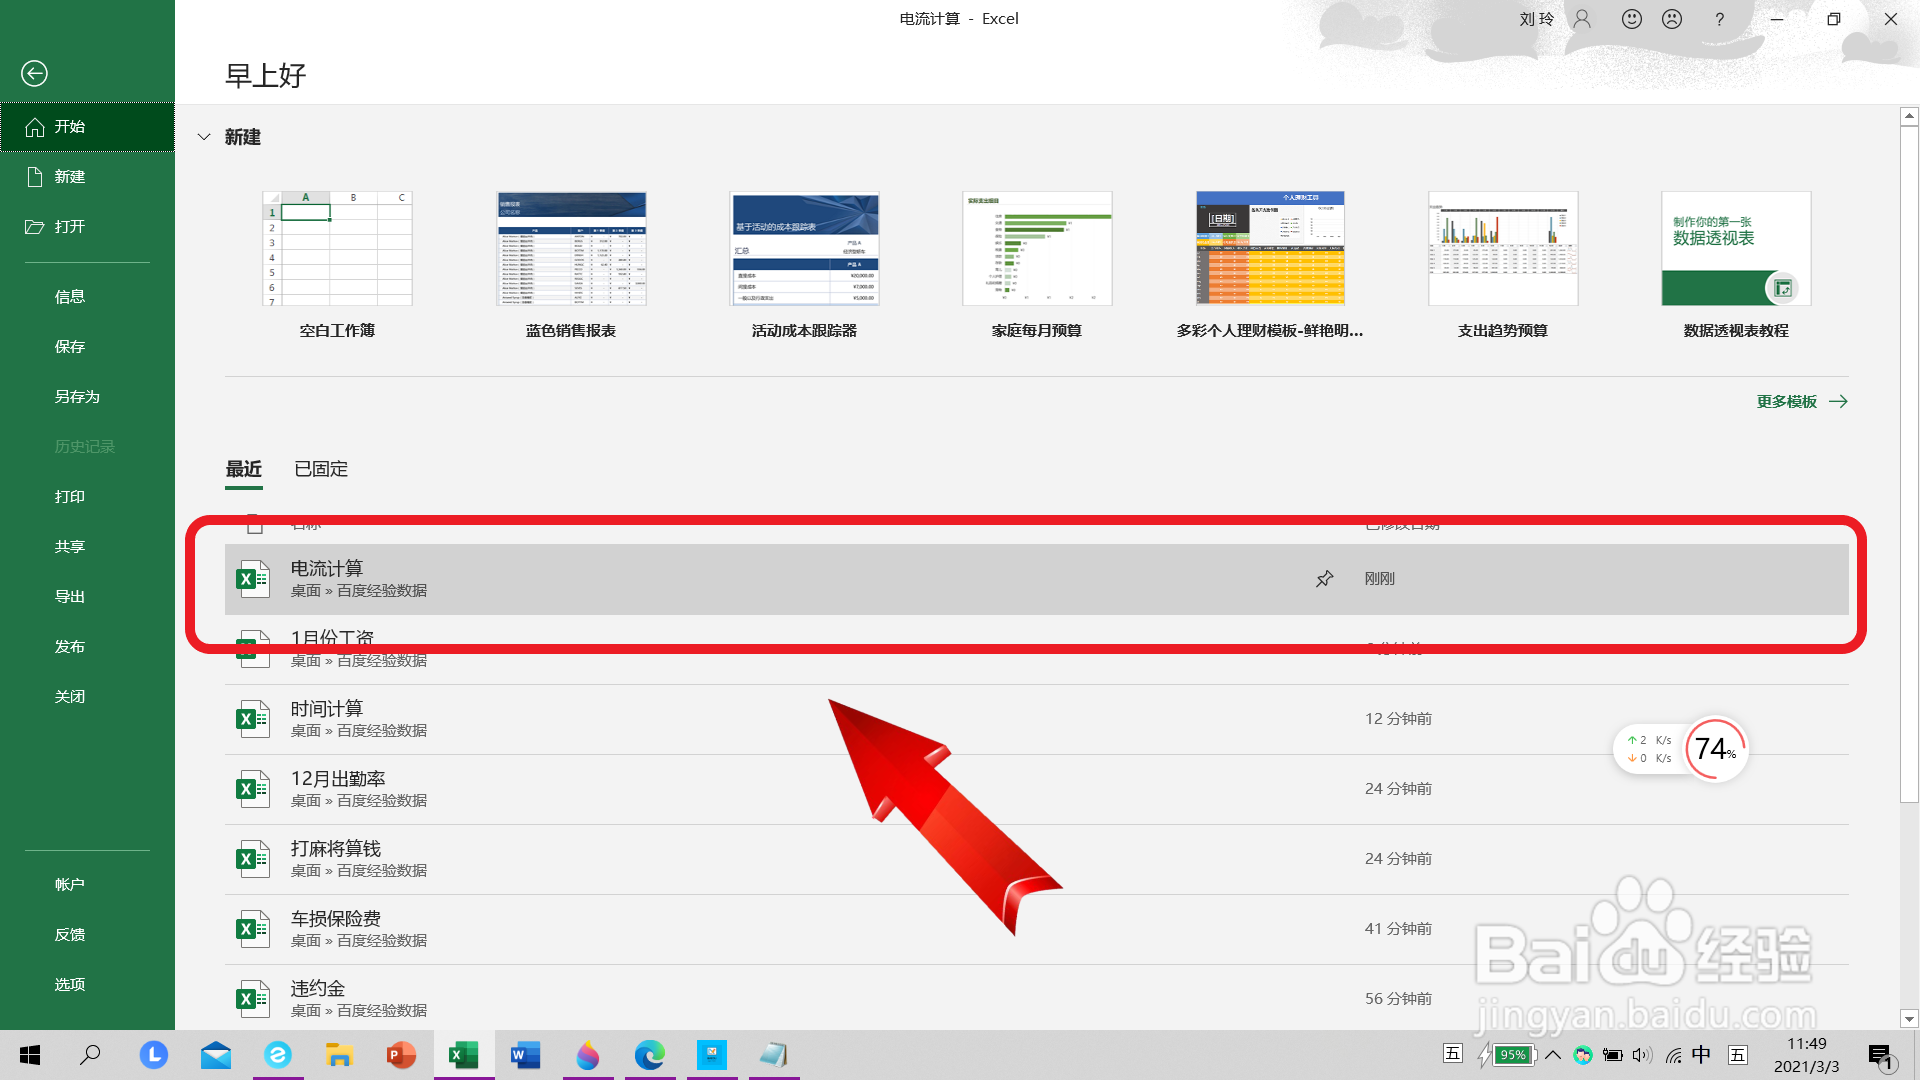This screenshot has width=1920, height=1080.
Task: Open 时间计算 file icon
Action: click(252, 719)
